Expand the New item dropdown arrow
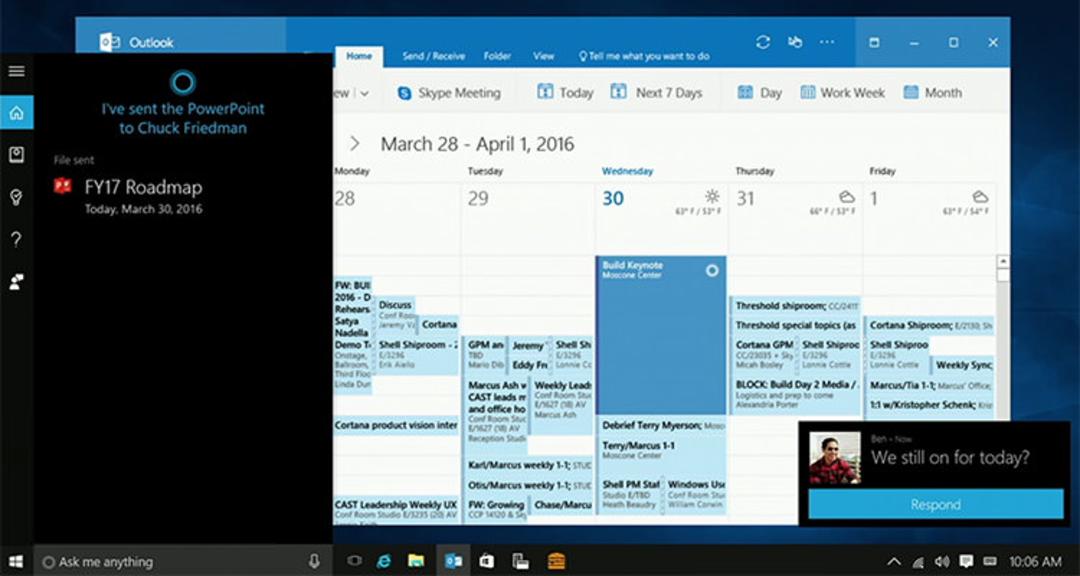 [364, 94]
